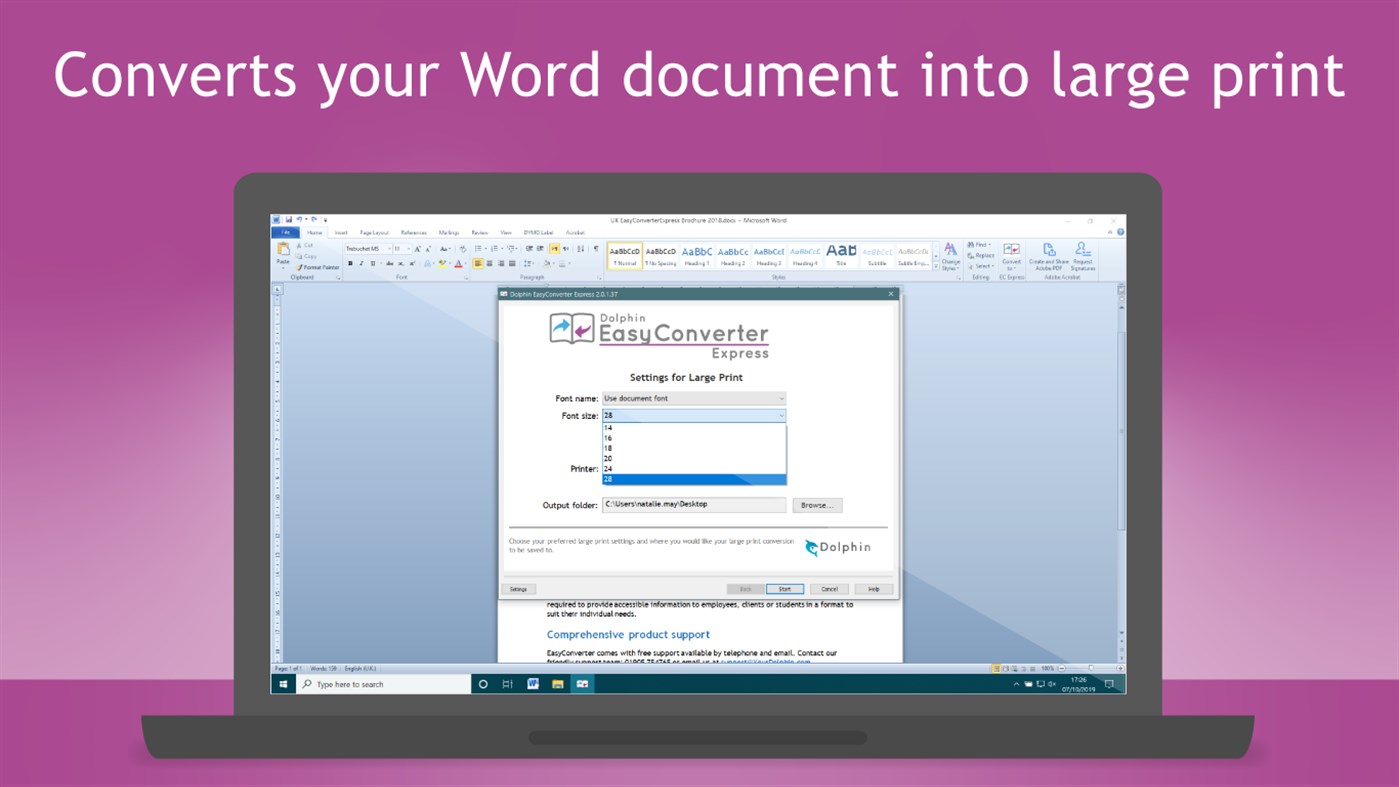Click the Decrease Indent icon
Image resolution: width=1399 pixels, height=787 pixels.
529,249
